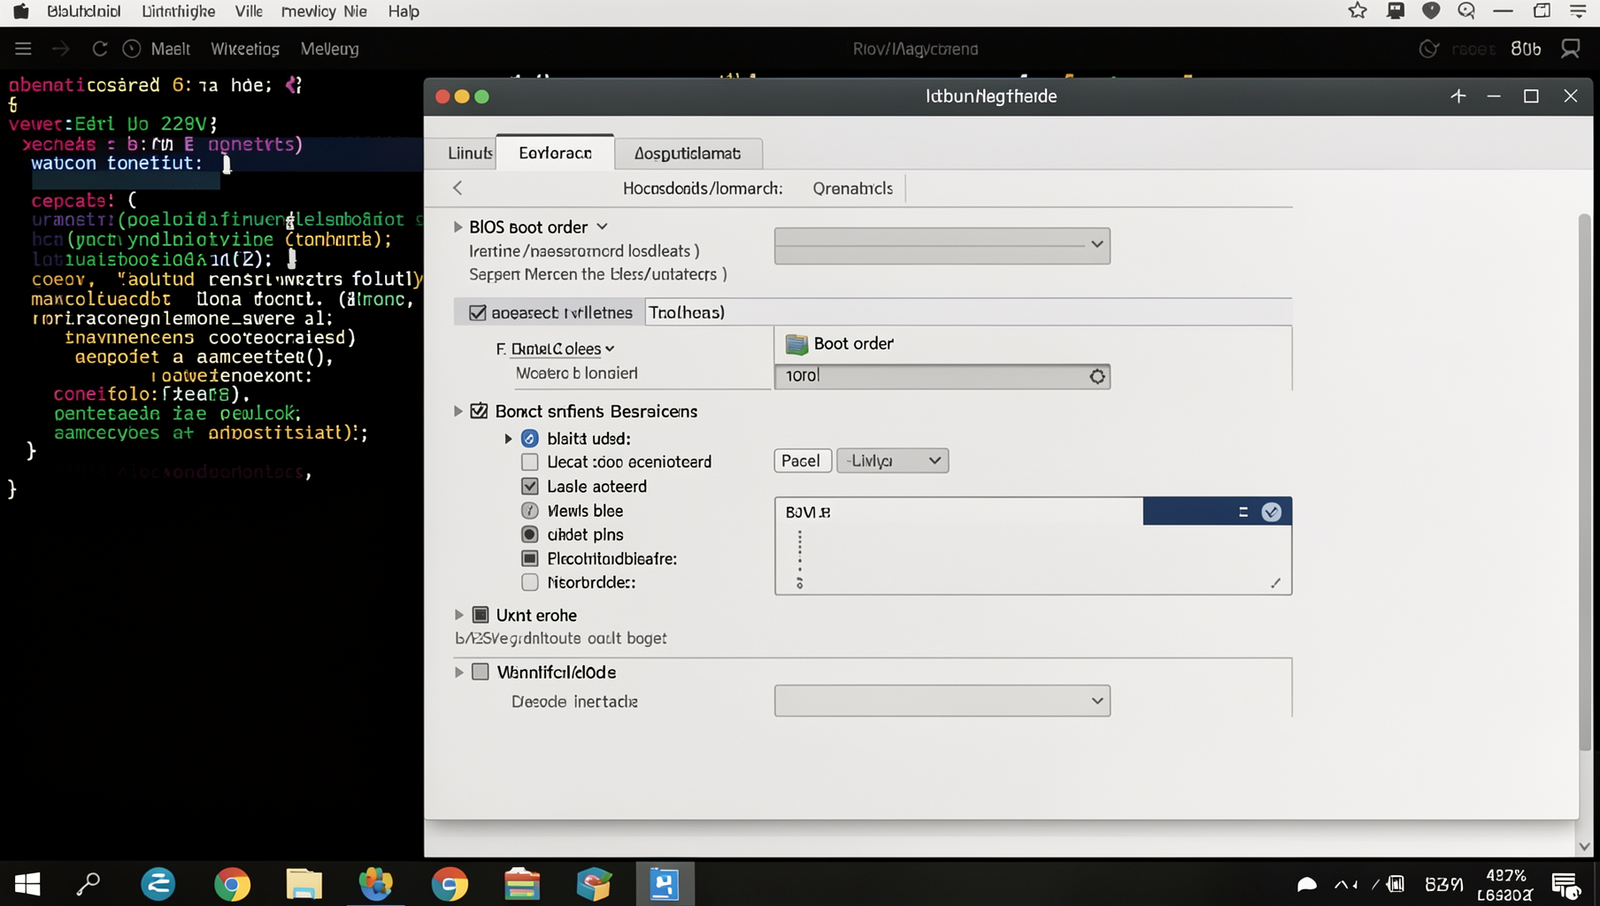
Task: Click the Pacel button
Action: click(801, 461)
